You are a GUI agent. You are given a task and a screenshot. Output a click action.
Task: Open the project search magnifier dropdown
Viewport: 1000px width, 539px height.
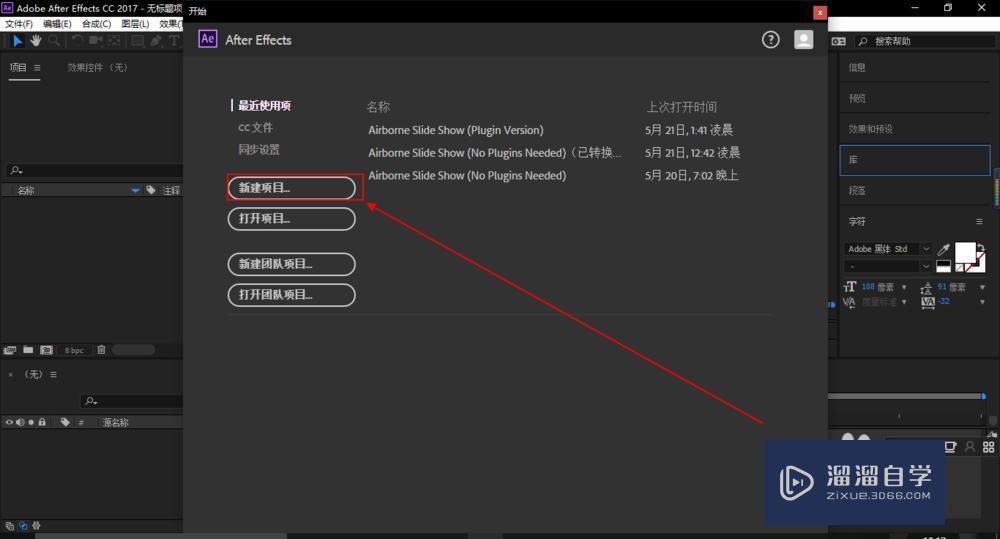17,170
